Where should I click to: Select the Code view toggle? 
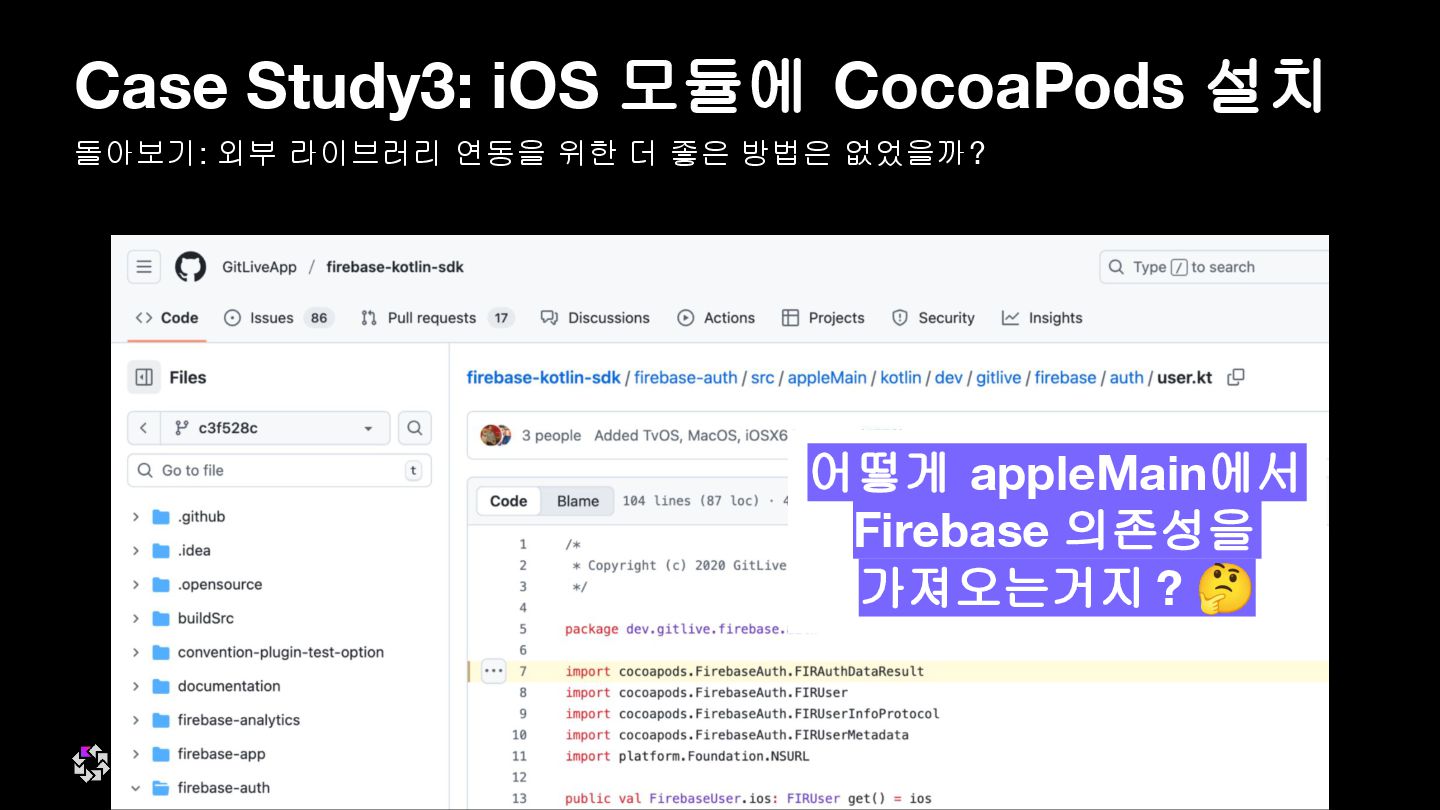click(x=508, y=501)
